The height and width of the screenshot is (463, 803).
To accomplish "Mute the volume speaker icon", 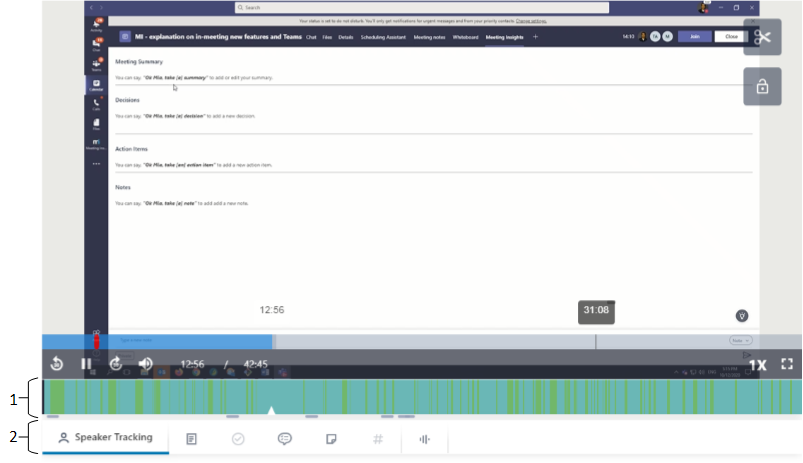I will [x=146, y=365].
